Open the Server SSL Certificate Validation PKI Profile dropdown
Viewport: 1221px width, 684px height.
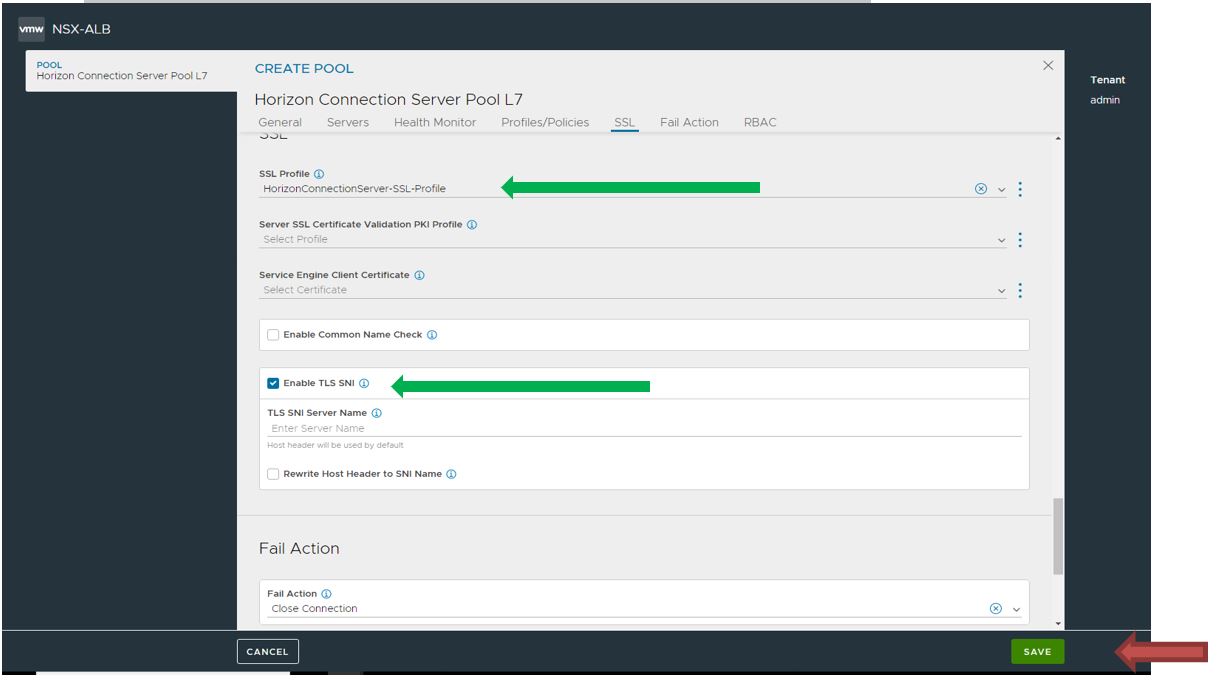tap(1002, 240)
